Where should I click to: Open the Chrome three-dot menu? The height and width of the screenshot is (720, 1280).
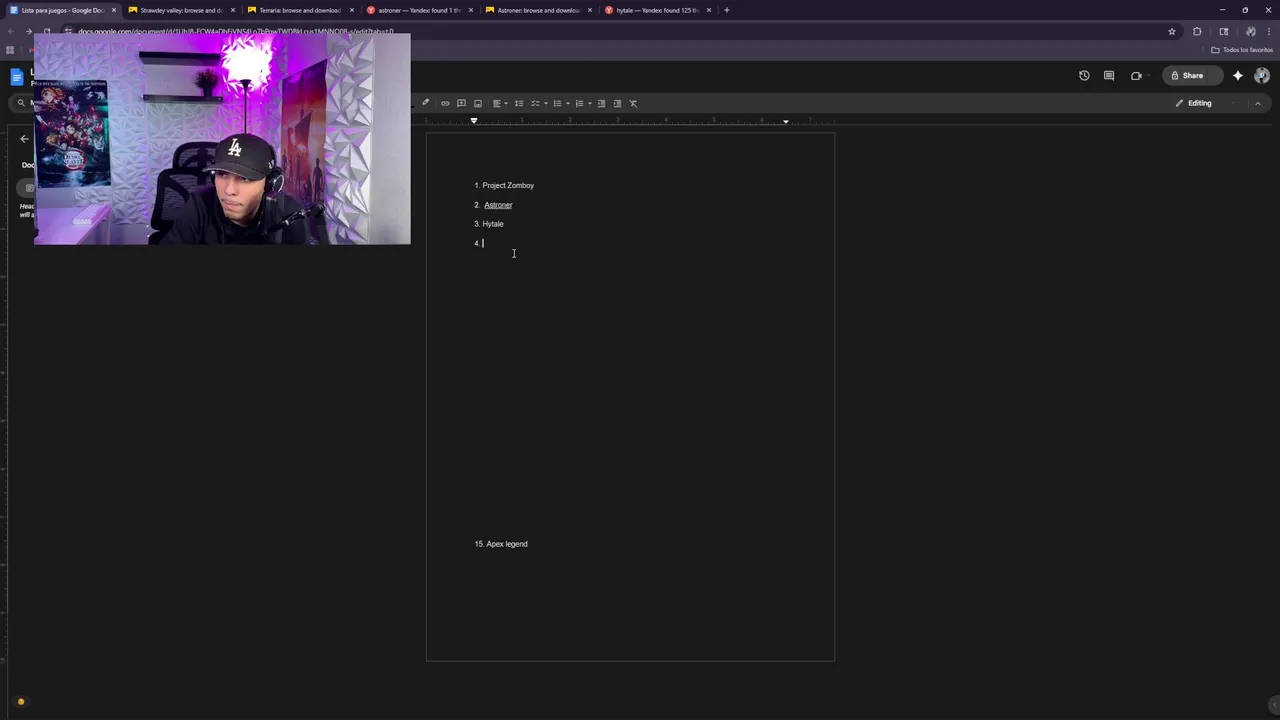coord(1270,31)
